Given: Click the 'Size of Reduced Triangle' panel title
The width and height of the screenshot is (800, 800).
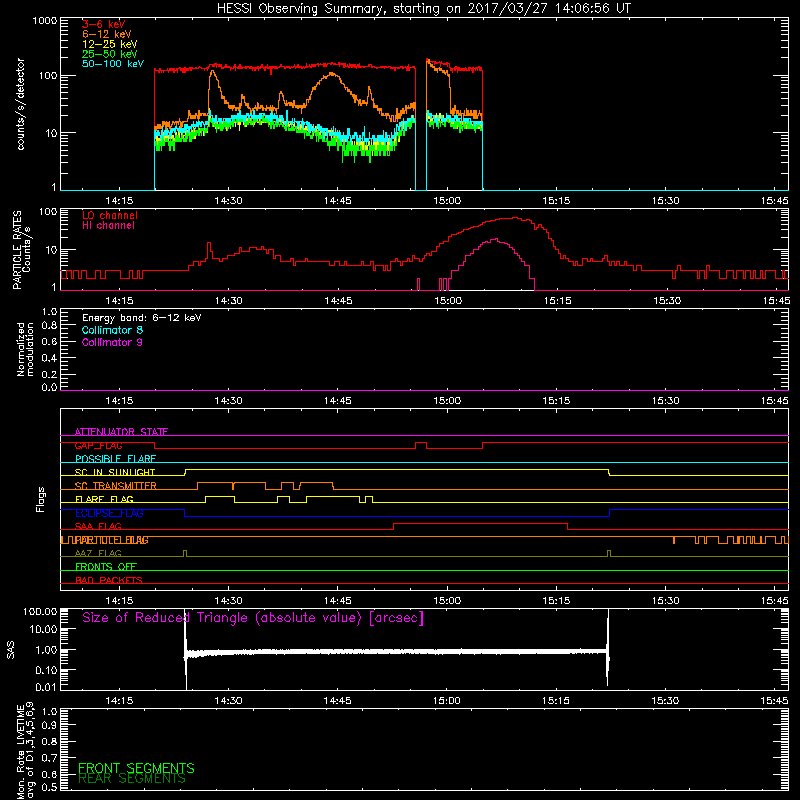Looking at the screenshot, I should click(253, 618).
